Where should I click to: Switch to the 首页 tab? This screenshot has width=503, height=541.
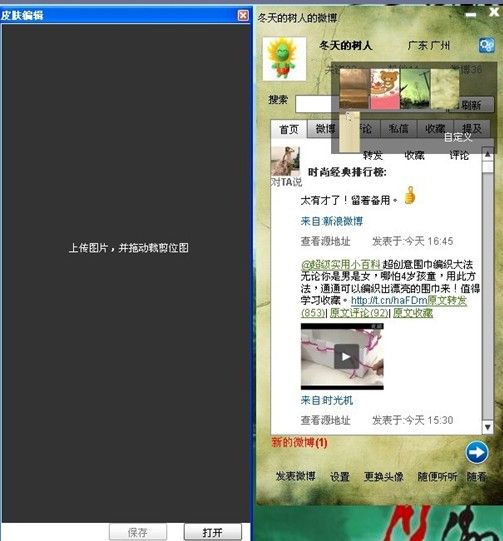click(289, 129)
